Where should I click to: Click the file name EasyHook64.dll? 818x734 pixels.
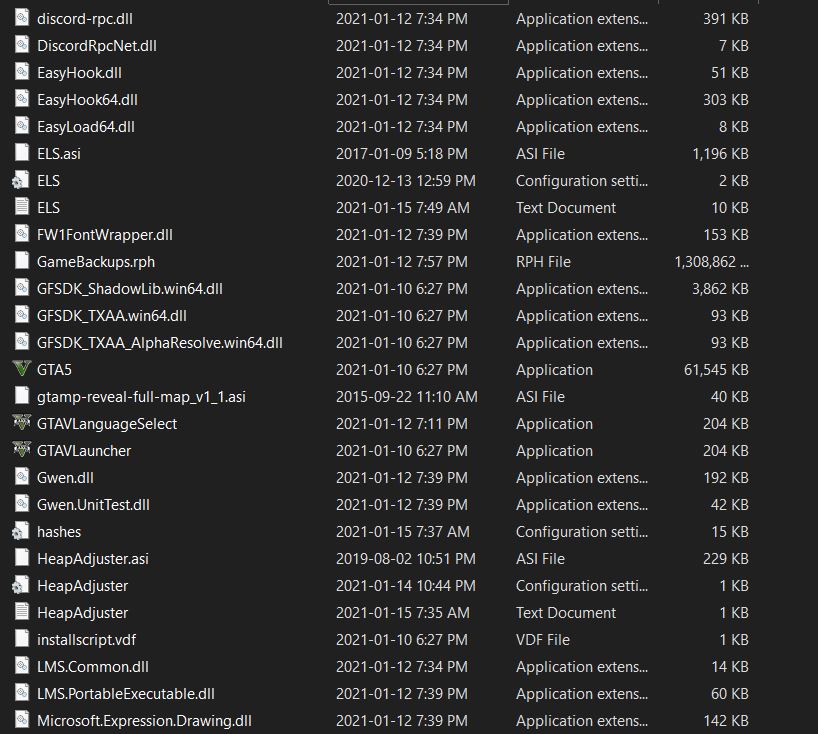87,100
